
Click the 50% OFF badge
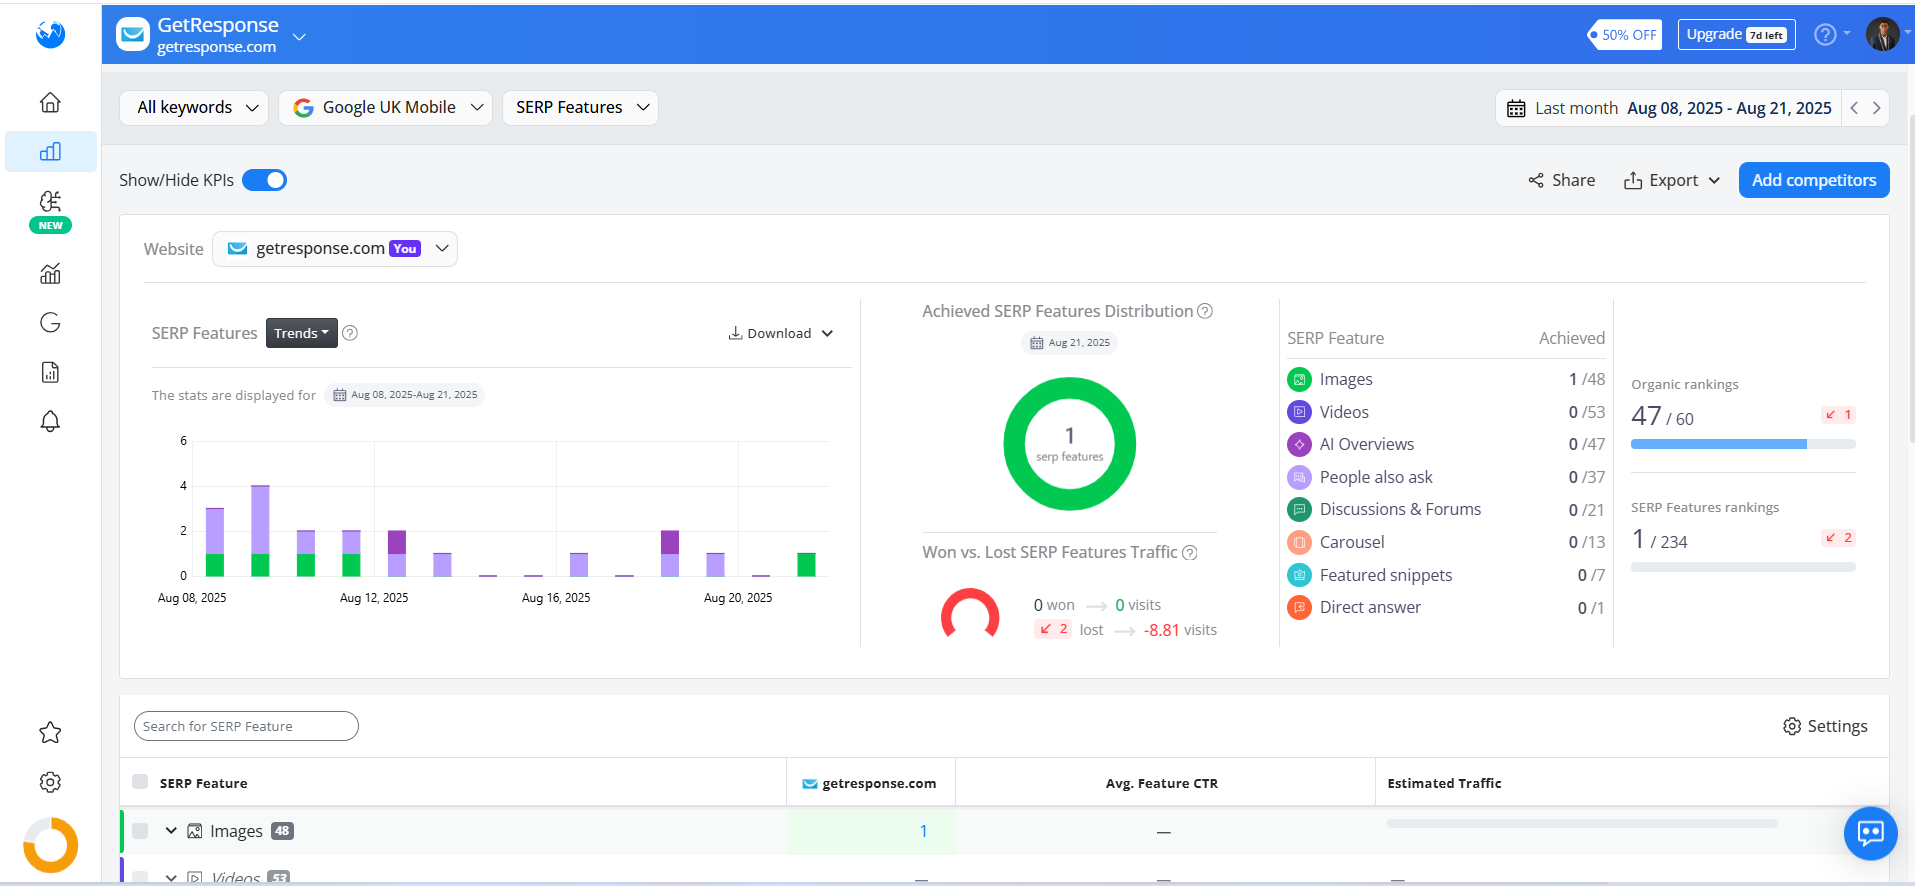(1626, 34)
